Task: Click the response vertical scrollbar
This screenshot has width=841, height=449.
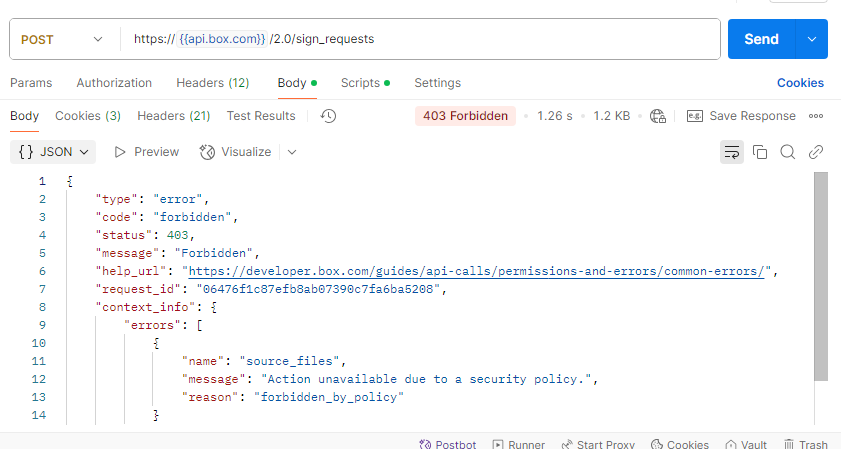Action: pyautogui.click(x=821, y=276)
